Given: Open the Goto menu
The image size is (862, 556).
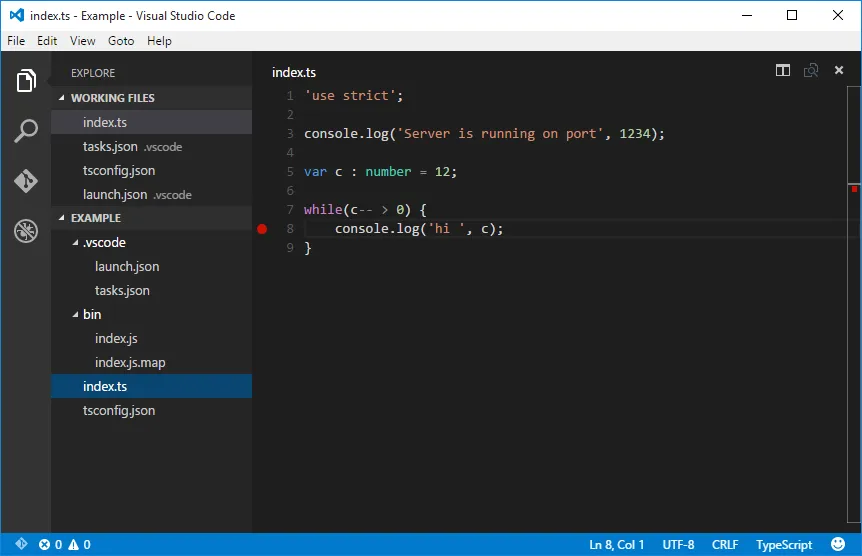Looking at the screenshot, I should point(121,41).
